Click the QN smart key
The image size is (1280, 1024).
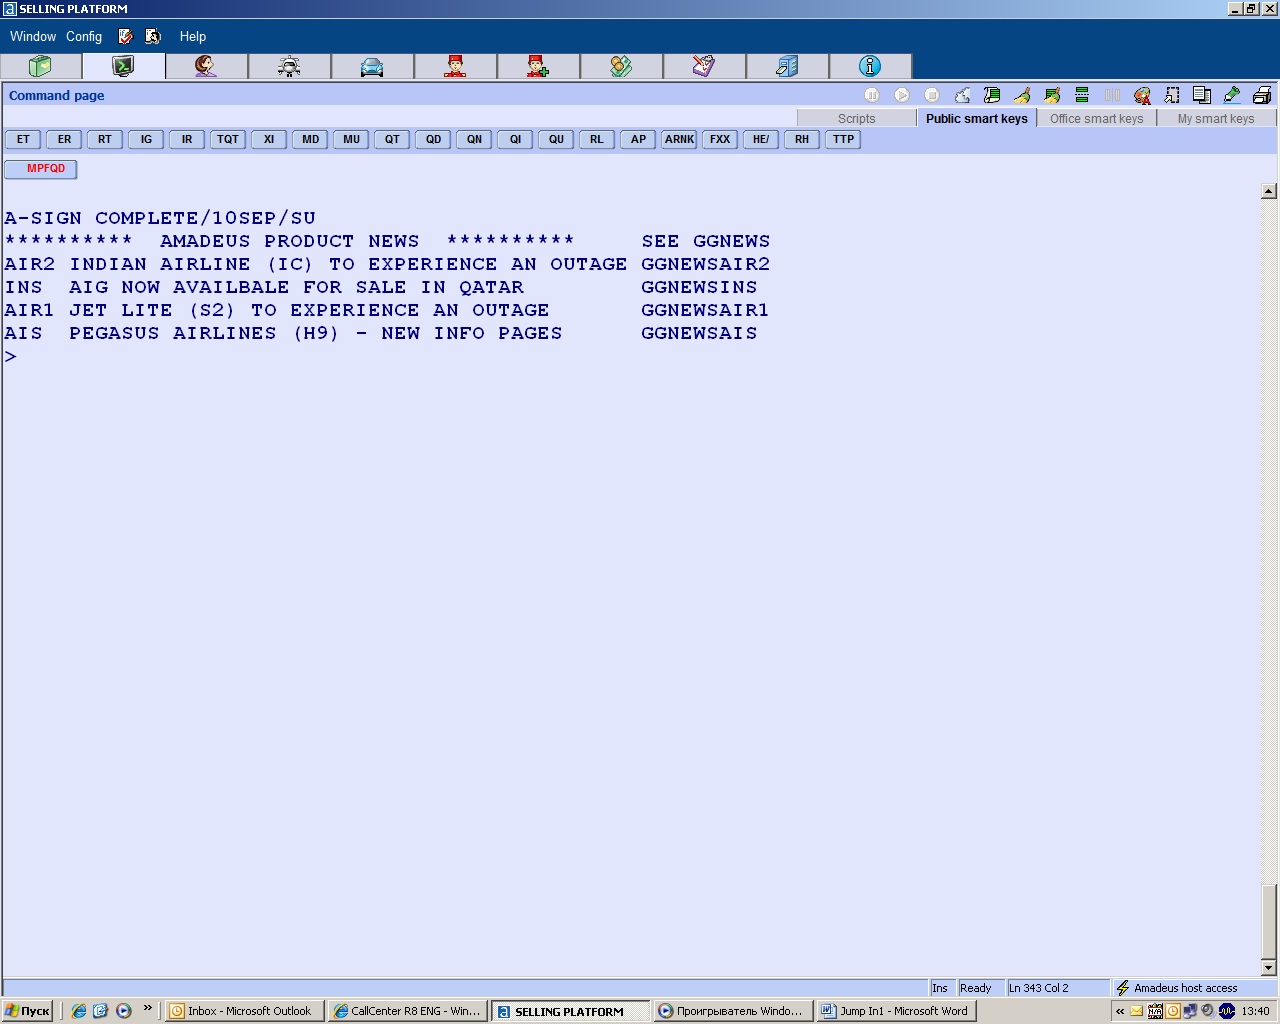(474, 140)
